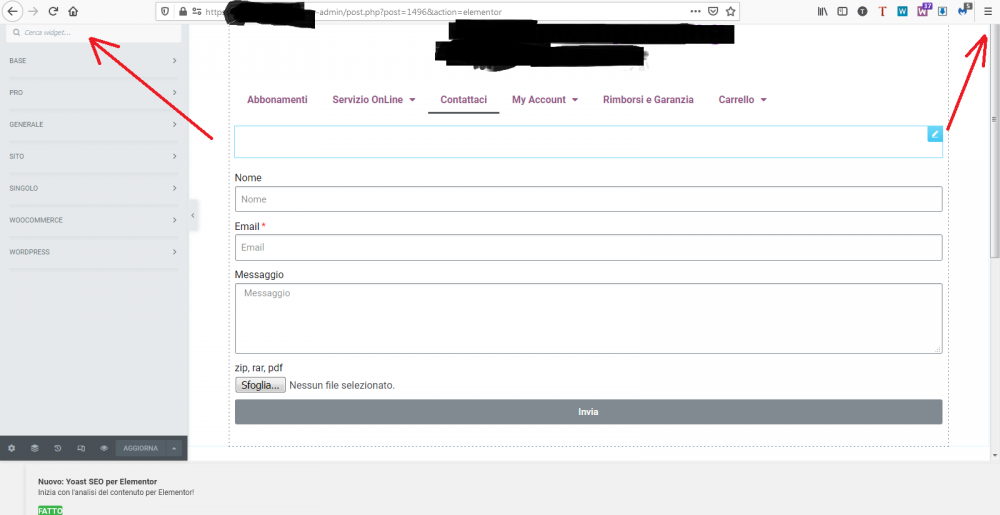
Task: Click 'Nessun file selezionato.' text
Action: (x=342, y=385)
